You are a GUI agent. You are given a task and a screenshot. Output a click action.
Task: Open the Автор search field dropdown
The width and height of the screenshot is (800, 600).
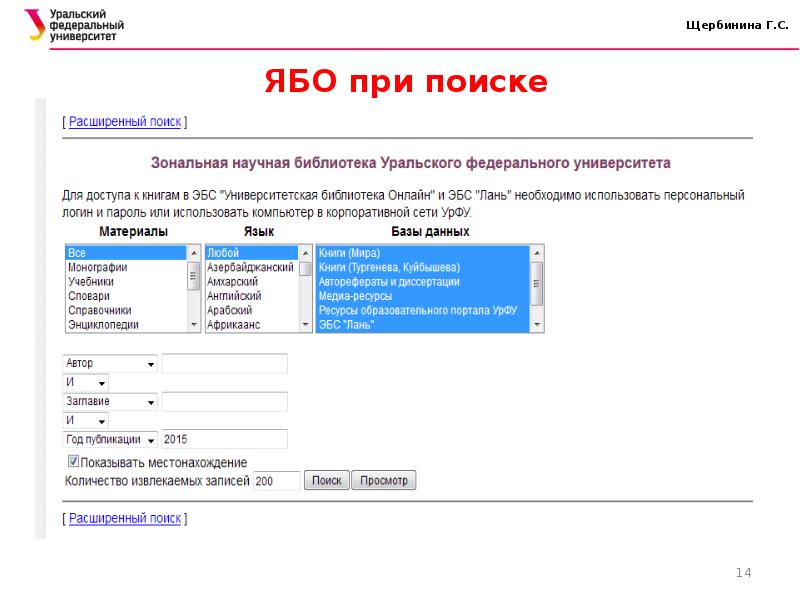110,364
